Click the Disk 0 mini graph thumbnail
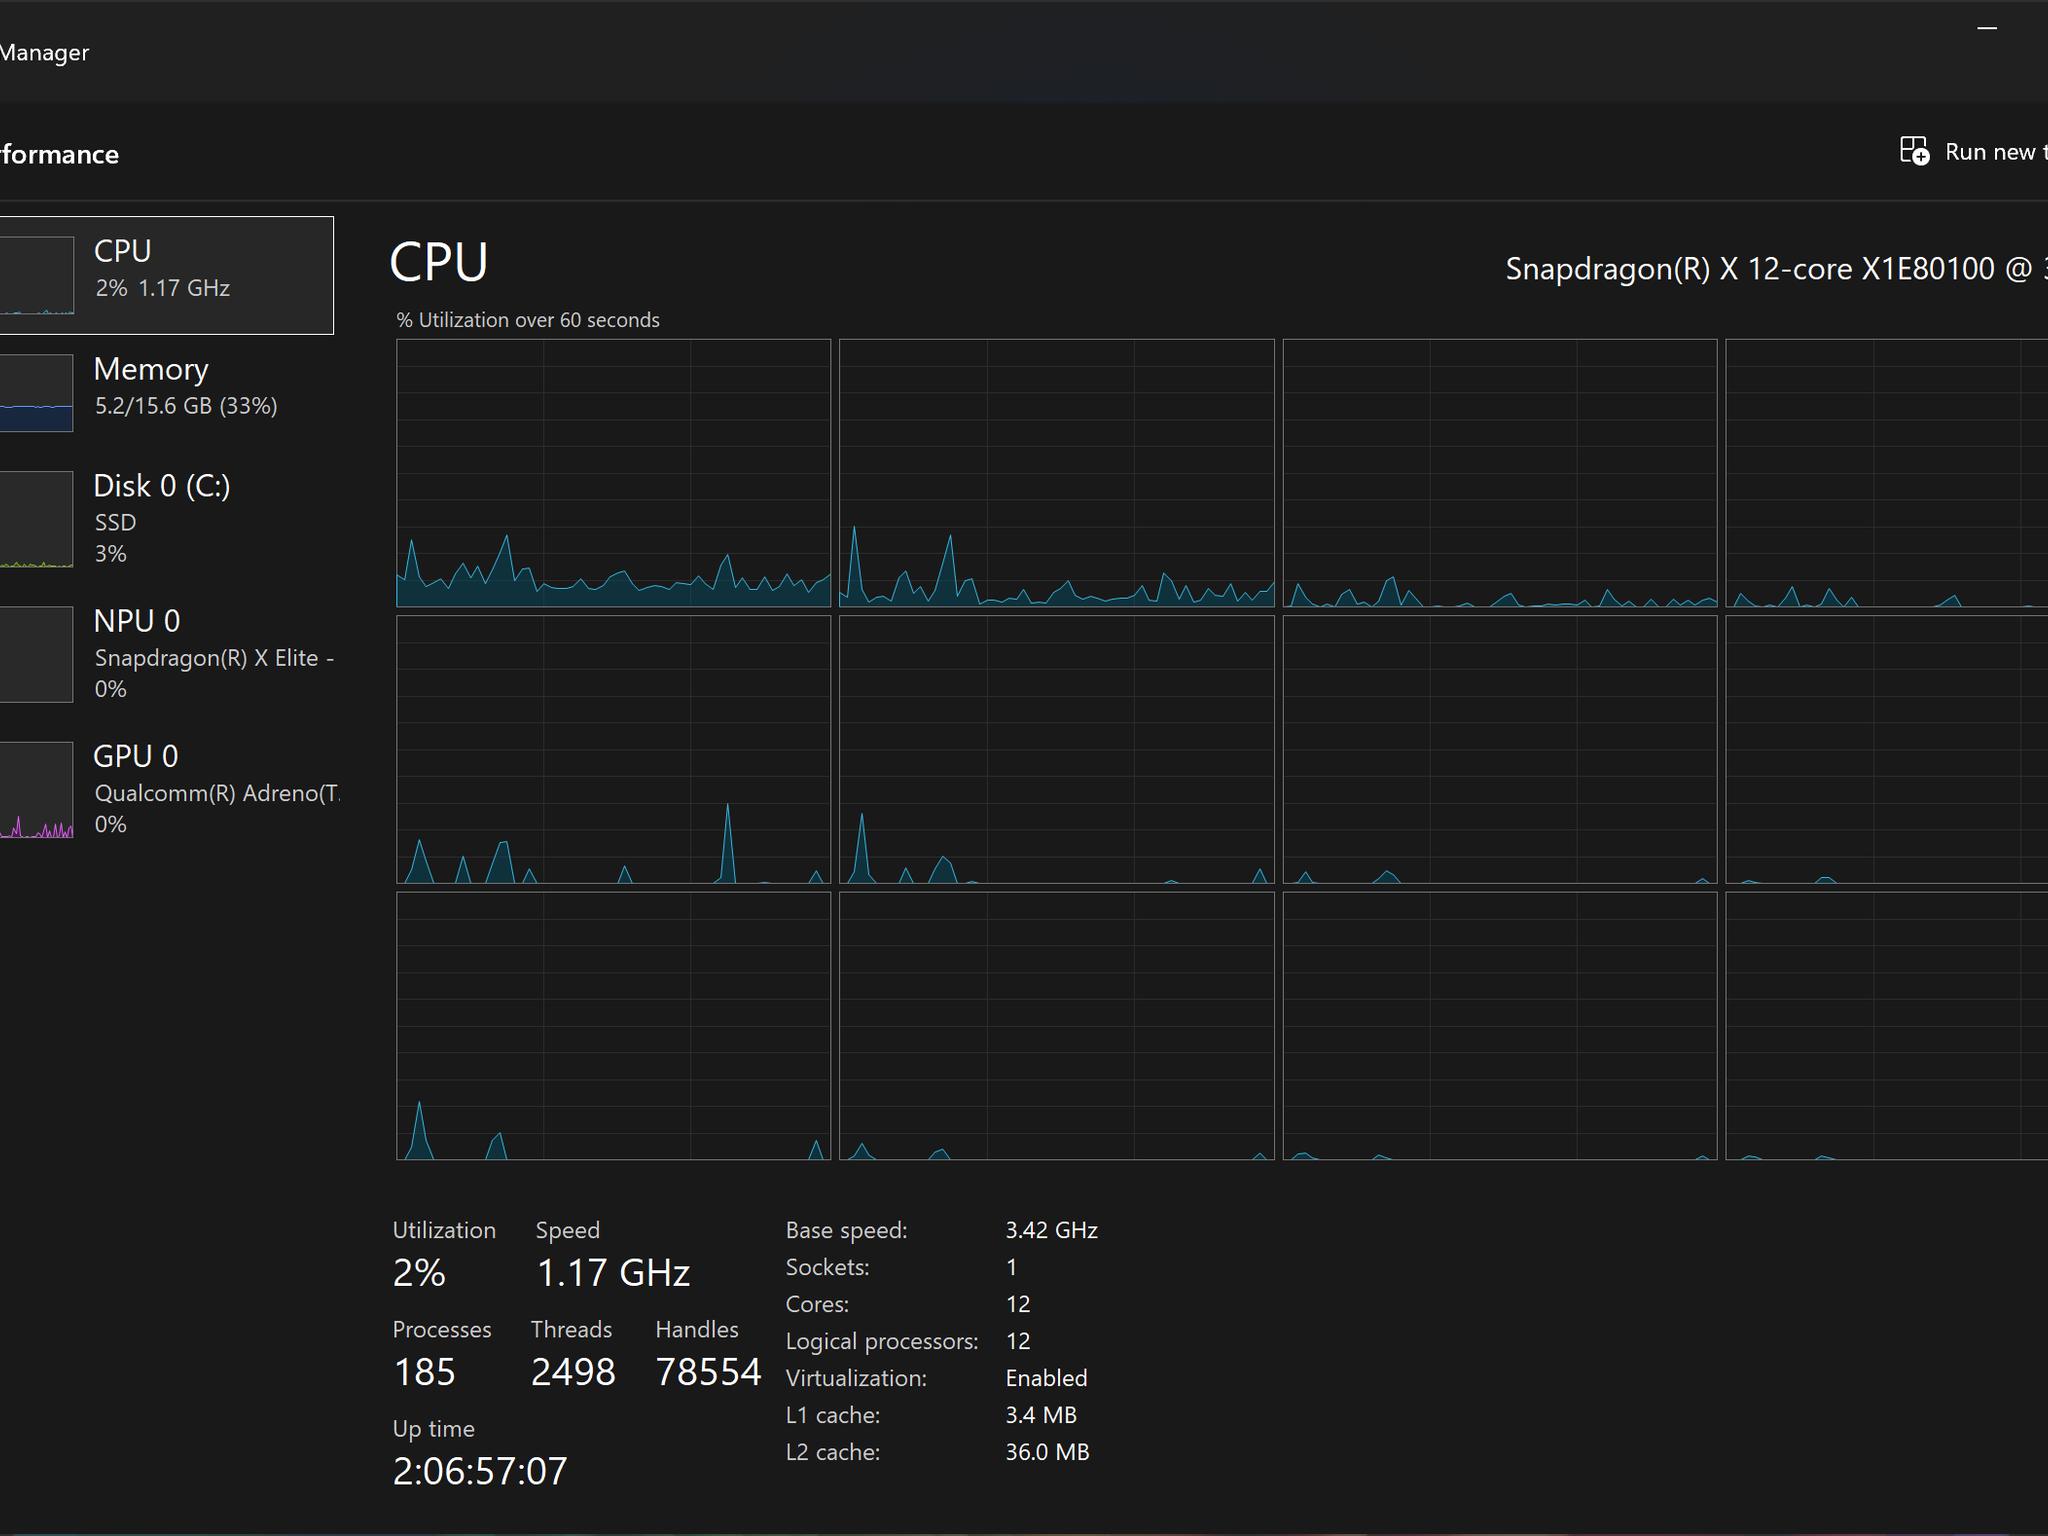Viewport: 2048px width, 1536px height. pos(36,520)
